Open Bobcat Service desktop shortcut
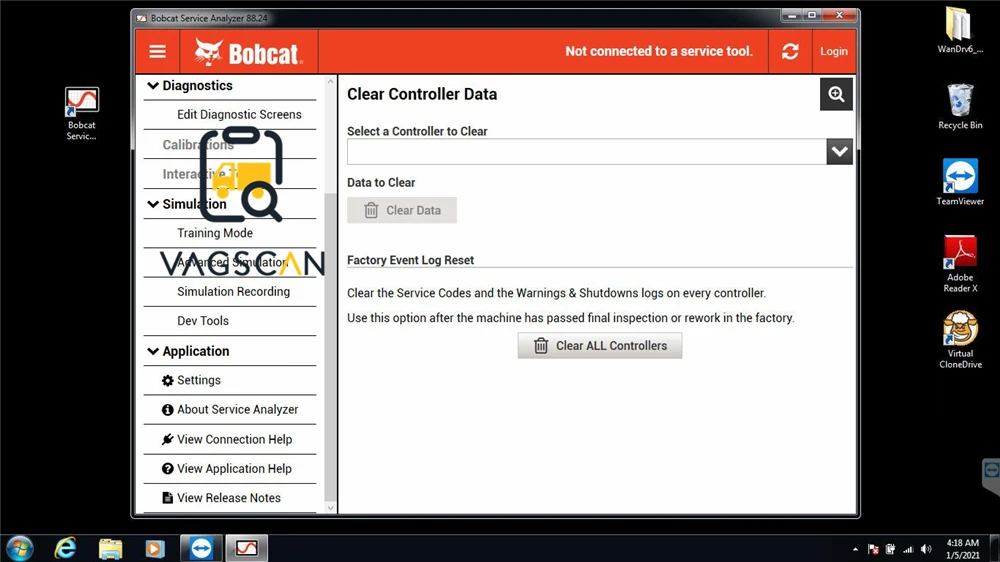This screenshot has width=1000, height=562. [82, 114]
